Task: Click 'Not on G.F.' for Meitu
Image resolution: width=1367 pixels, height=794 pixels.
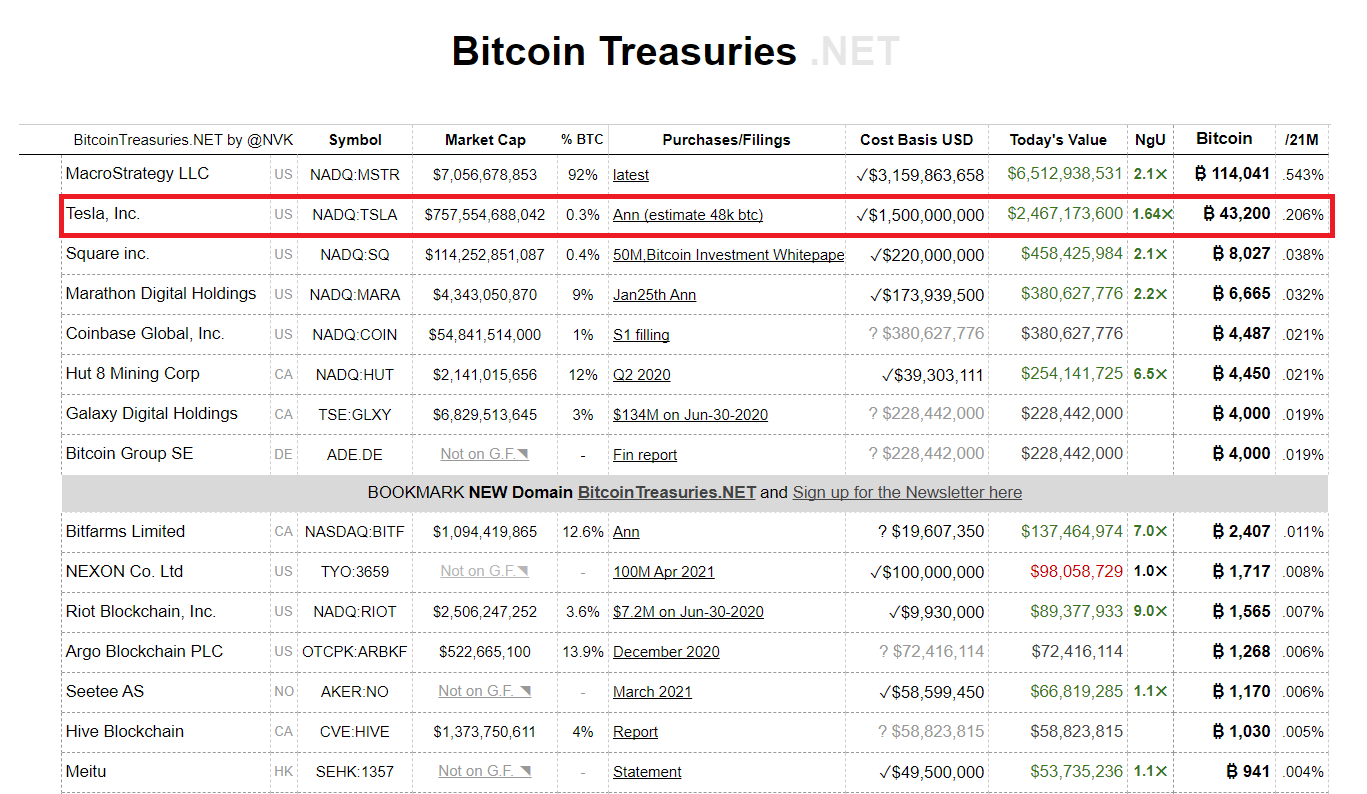Action: (485, 771)
